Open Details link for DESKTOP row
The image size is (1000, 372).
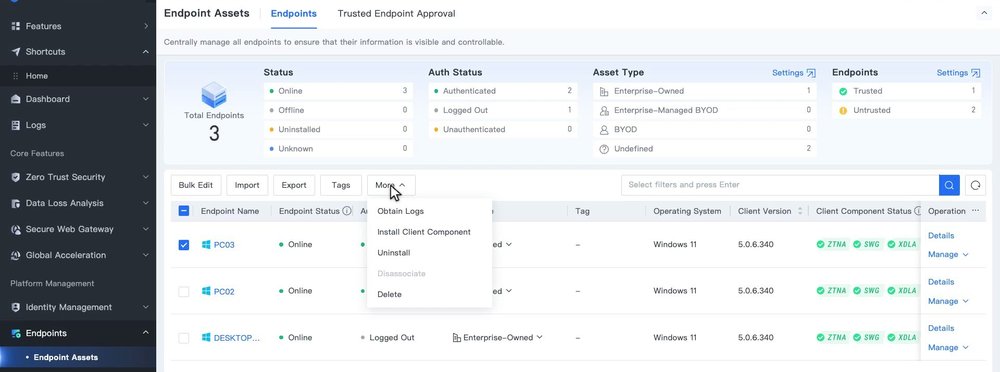point(941,328)
